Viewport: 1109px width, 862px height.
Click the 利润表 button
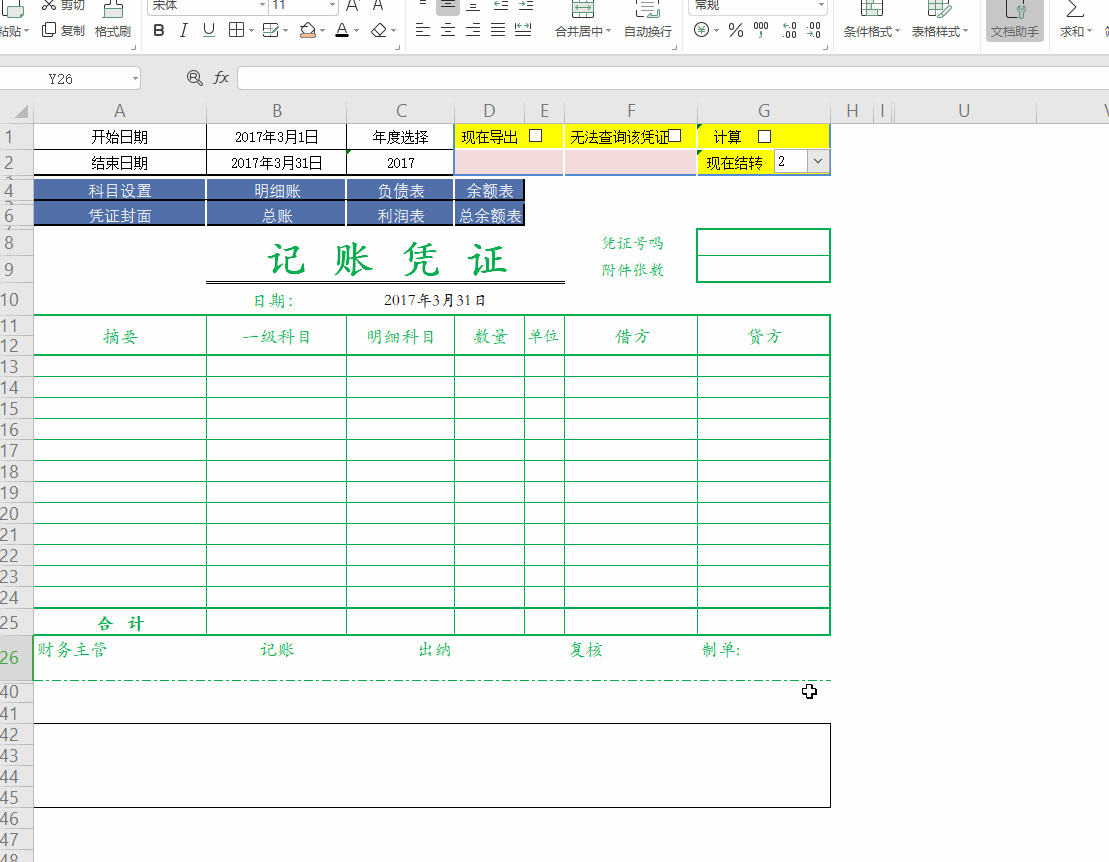pyautogui.click(x=400, y=215)
